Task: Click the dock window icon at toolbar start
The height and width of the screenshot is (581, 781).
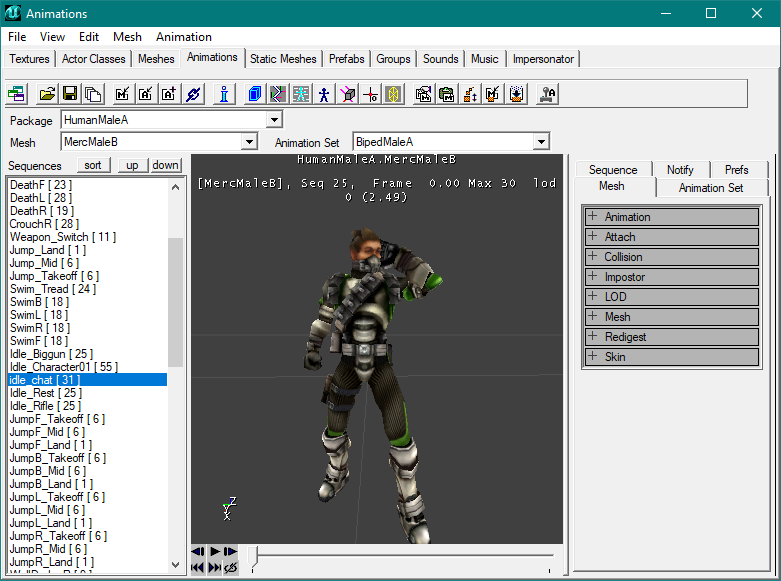Action: [x=16, y=94]
